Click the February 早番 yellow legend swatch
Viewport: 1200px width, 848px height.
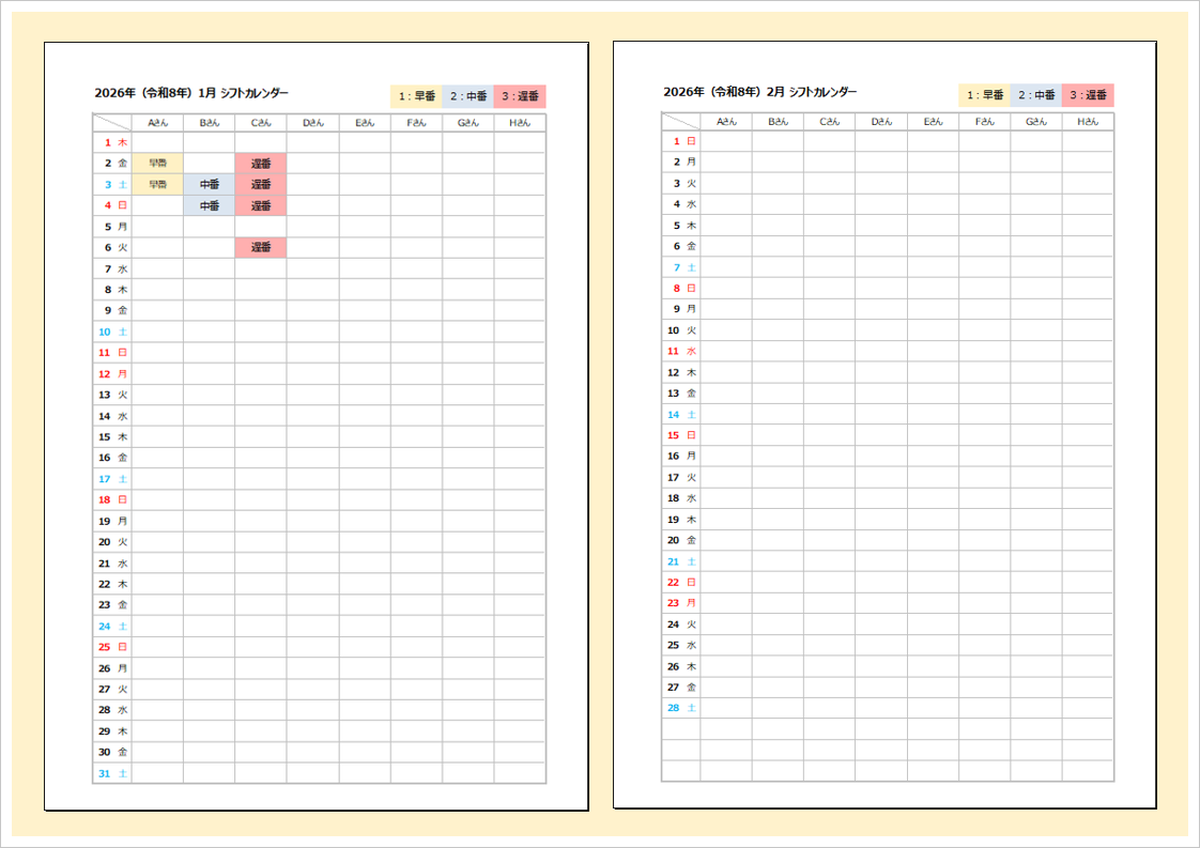click(x=984, y=95)
